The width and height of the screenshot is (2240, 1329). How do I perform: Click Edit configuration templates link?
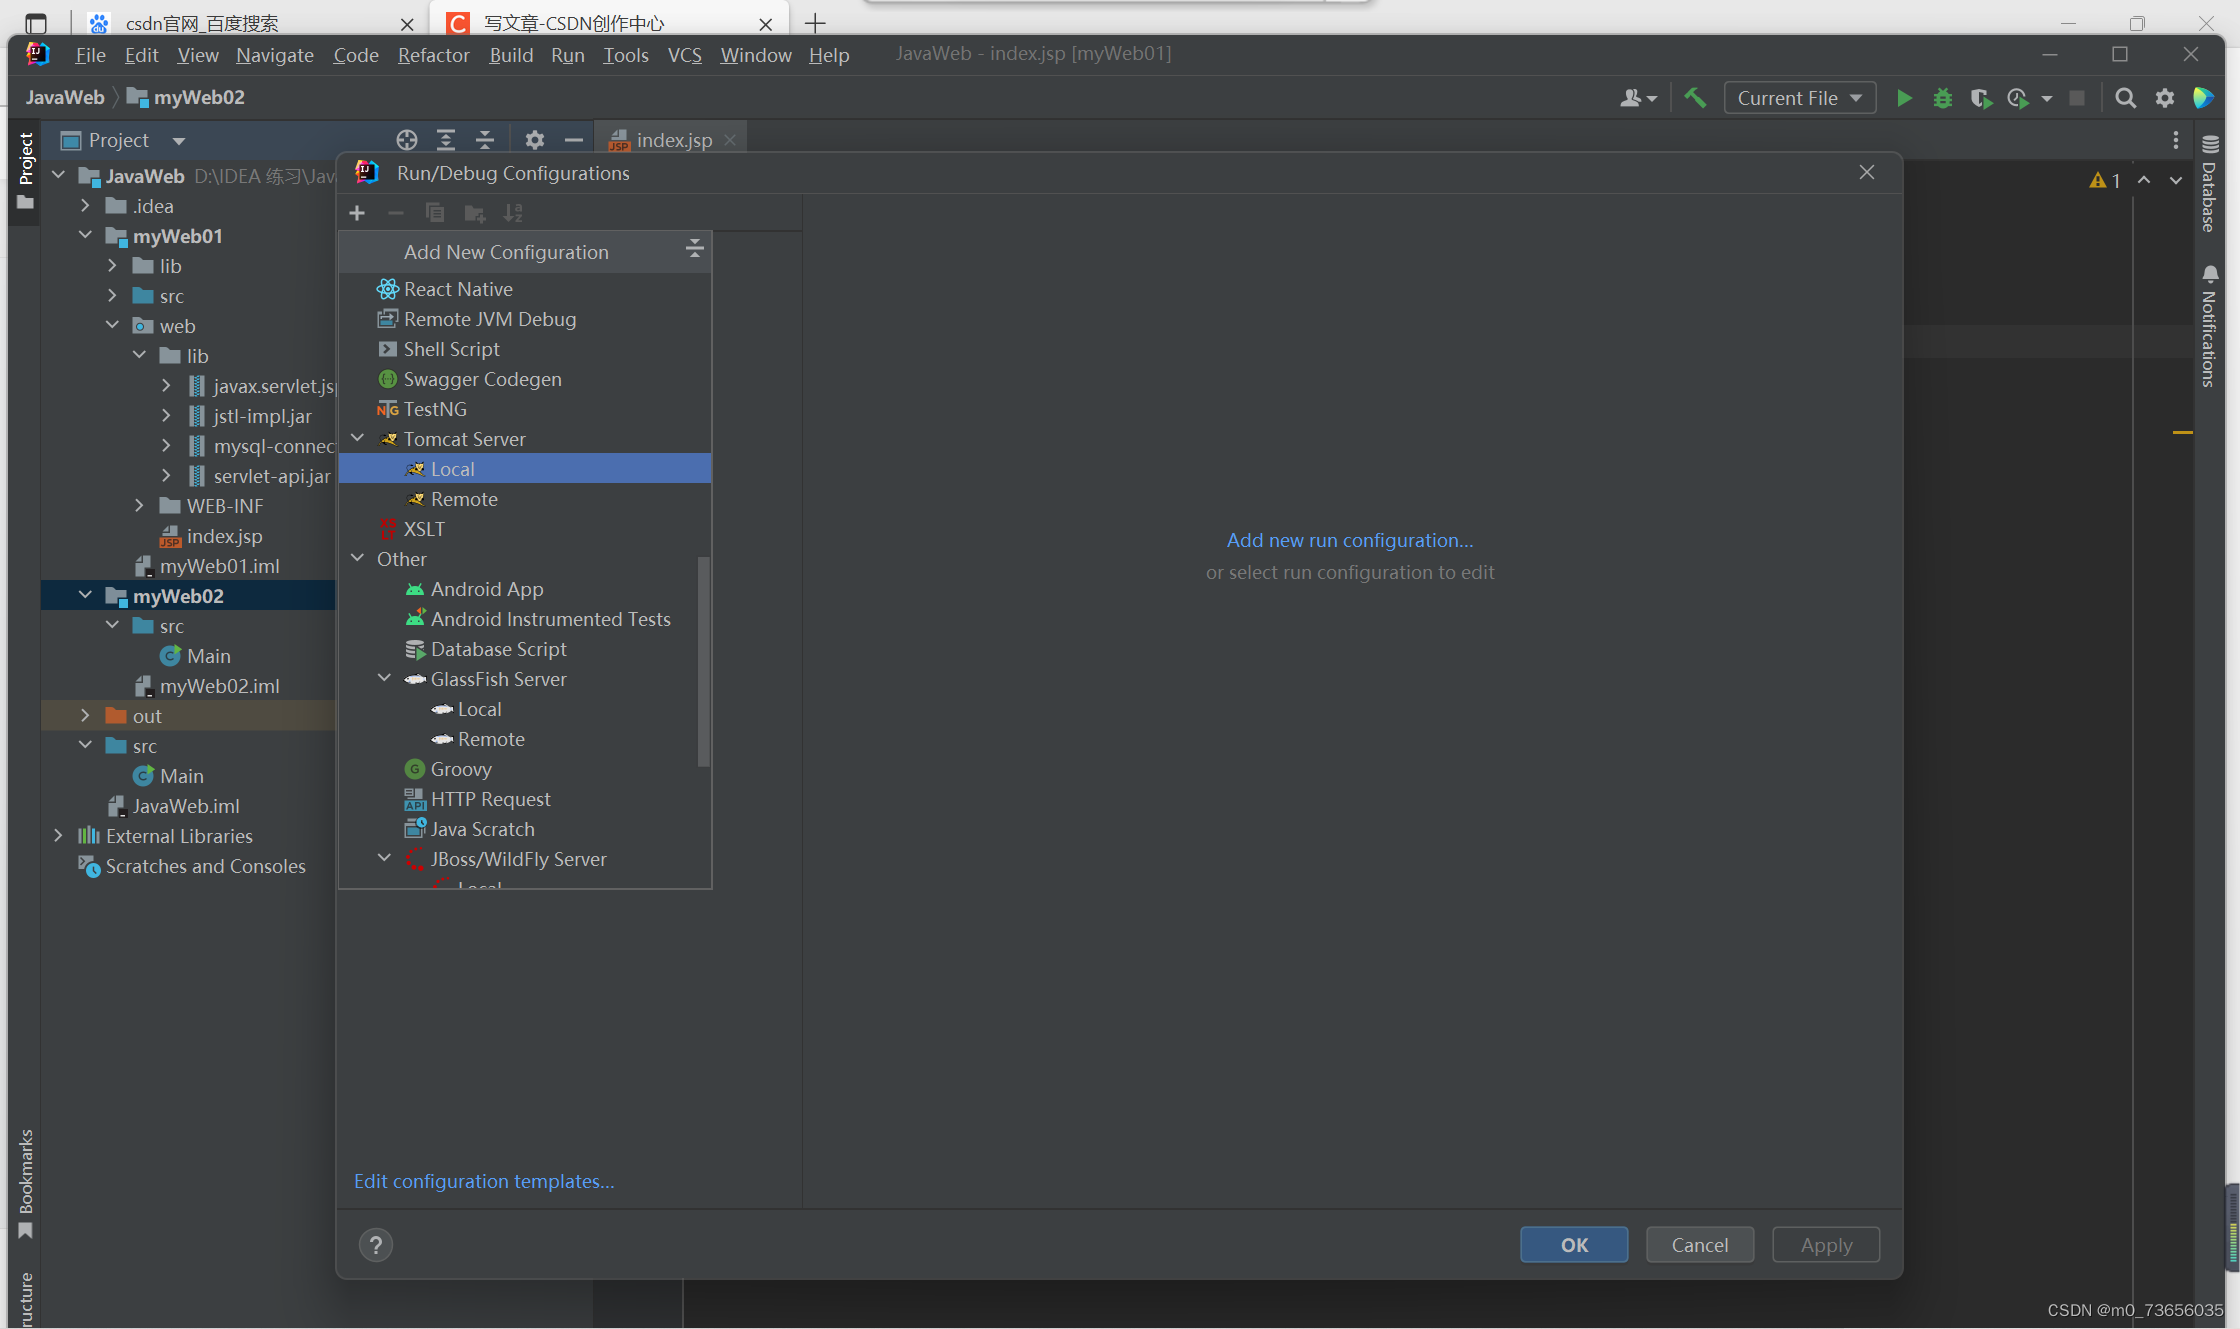coord(484,1181)
